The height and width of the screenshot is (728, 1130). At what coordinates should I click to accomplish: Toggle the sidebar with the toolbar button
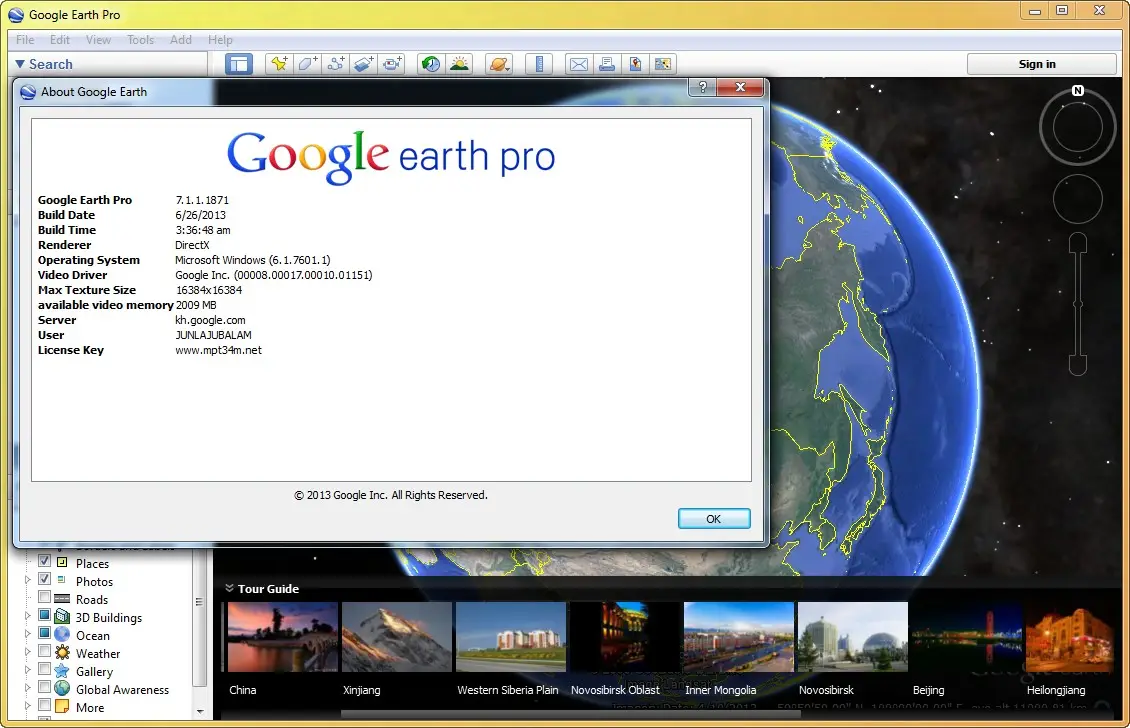tap(239, 64)
